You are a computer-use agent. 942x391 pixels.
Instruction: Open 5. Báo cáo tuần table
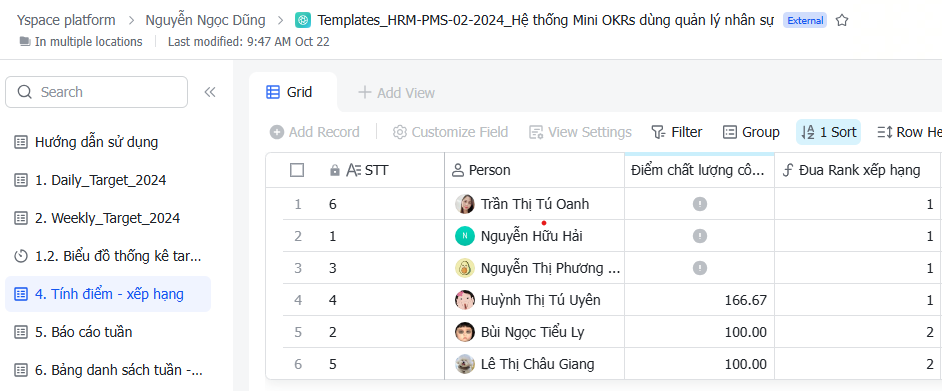tap(108, 332)
